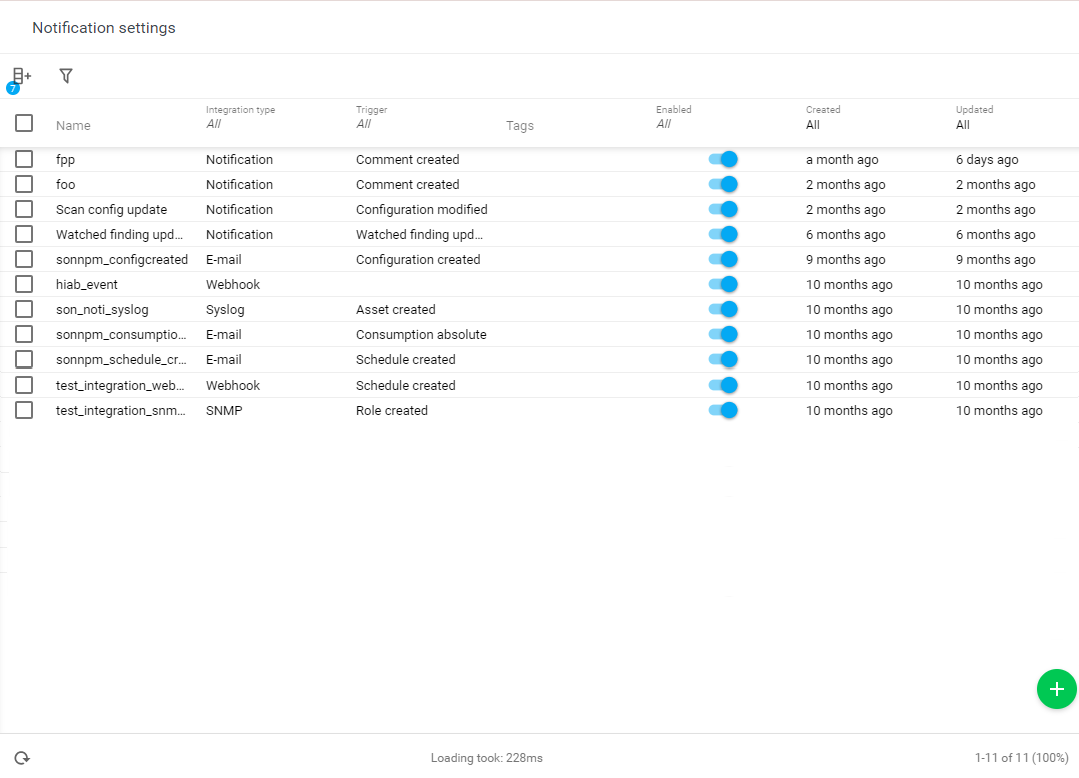1079x778 pixels.
Task: Toggle the hiab_event enabled switch
Action: tap(723, 283)
